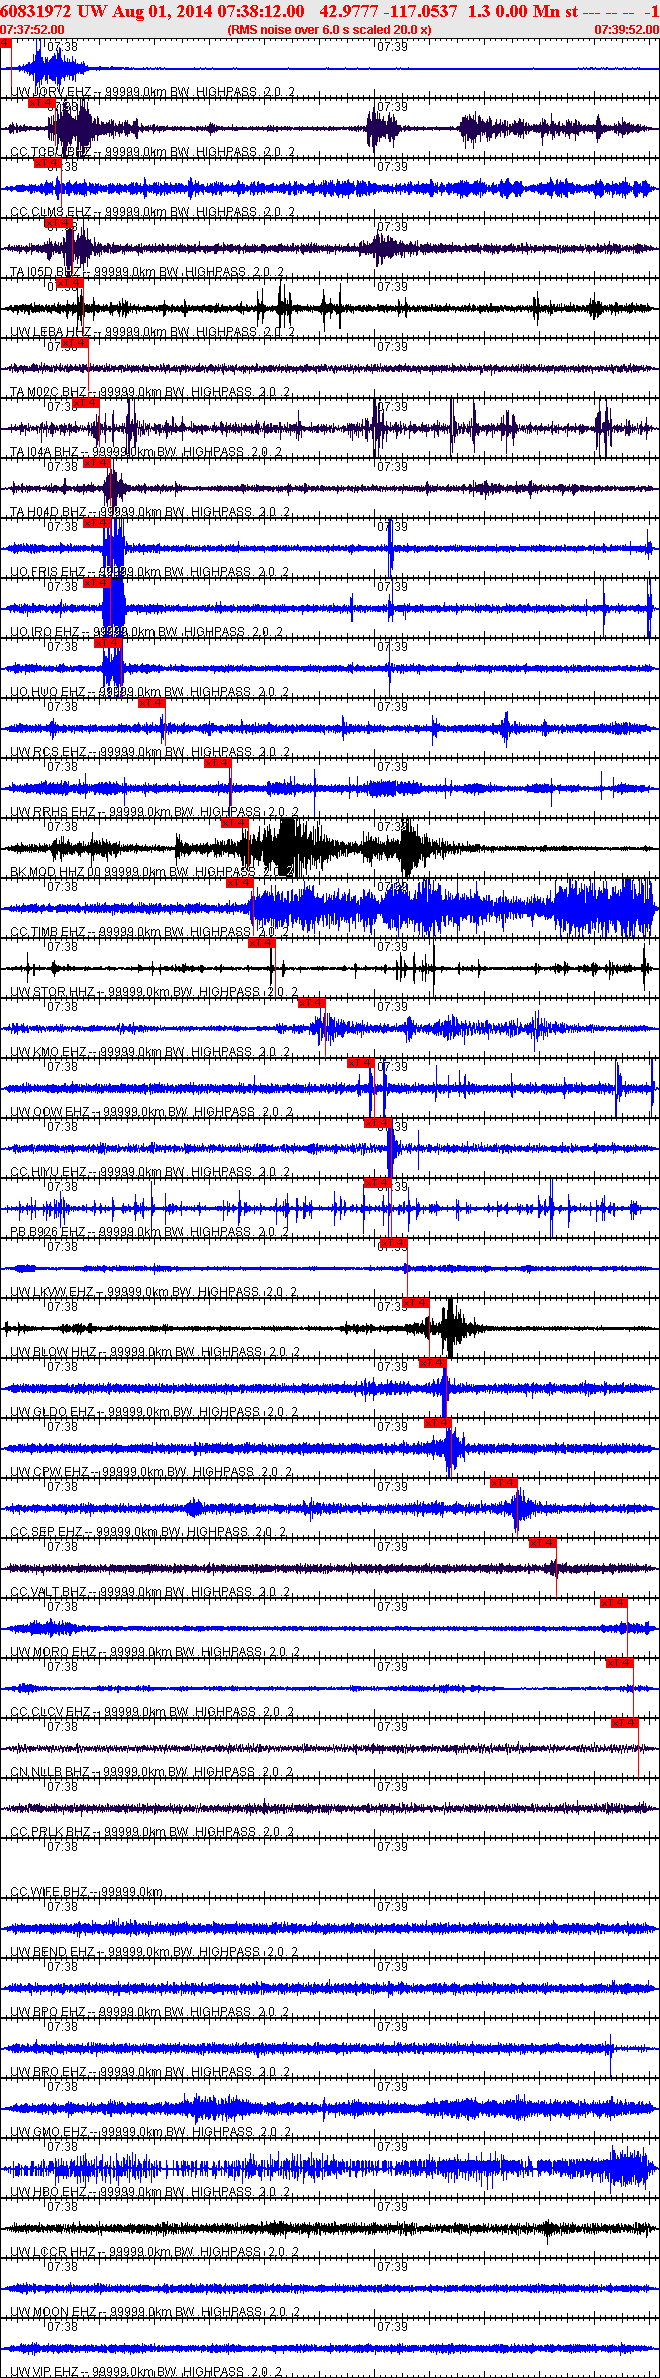Click the 07:38 time label on UW GMO trace
This screenshot has height=2378, width=660.
click(62, 2086)
